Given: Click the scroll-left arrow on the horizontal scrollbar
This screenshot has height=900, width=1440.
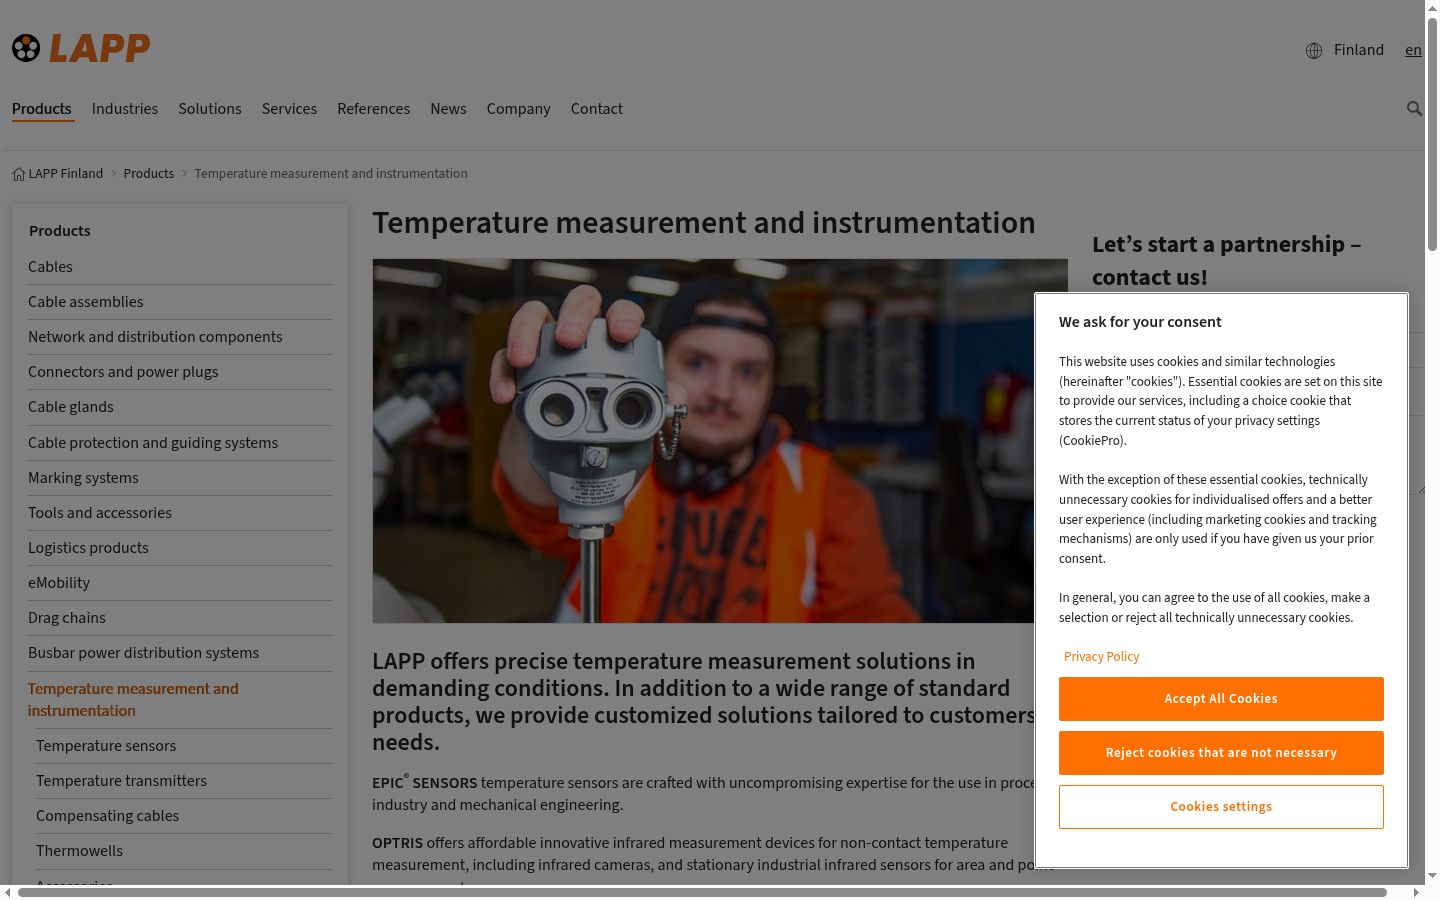Looking at the screenshot, I should coord(8,892).
